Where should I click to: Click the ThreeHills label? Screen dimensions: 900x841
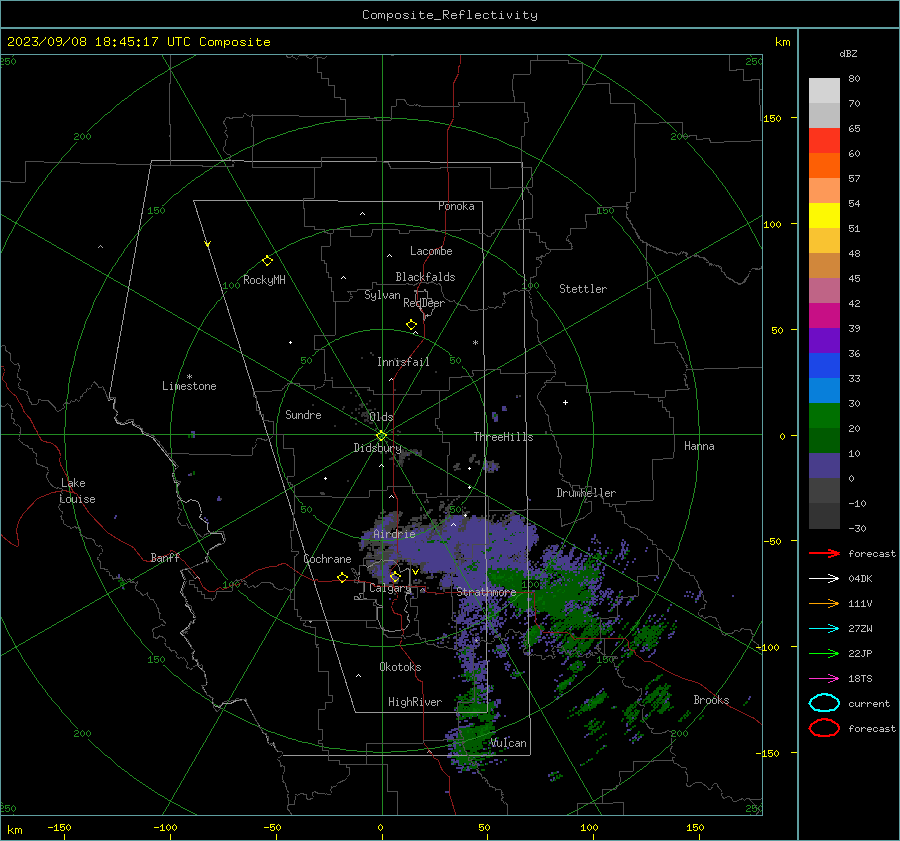pos(503,437)
